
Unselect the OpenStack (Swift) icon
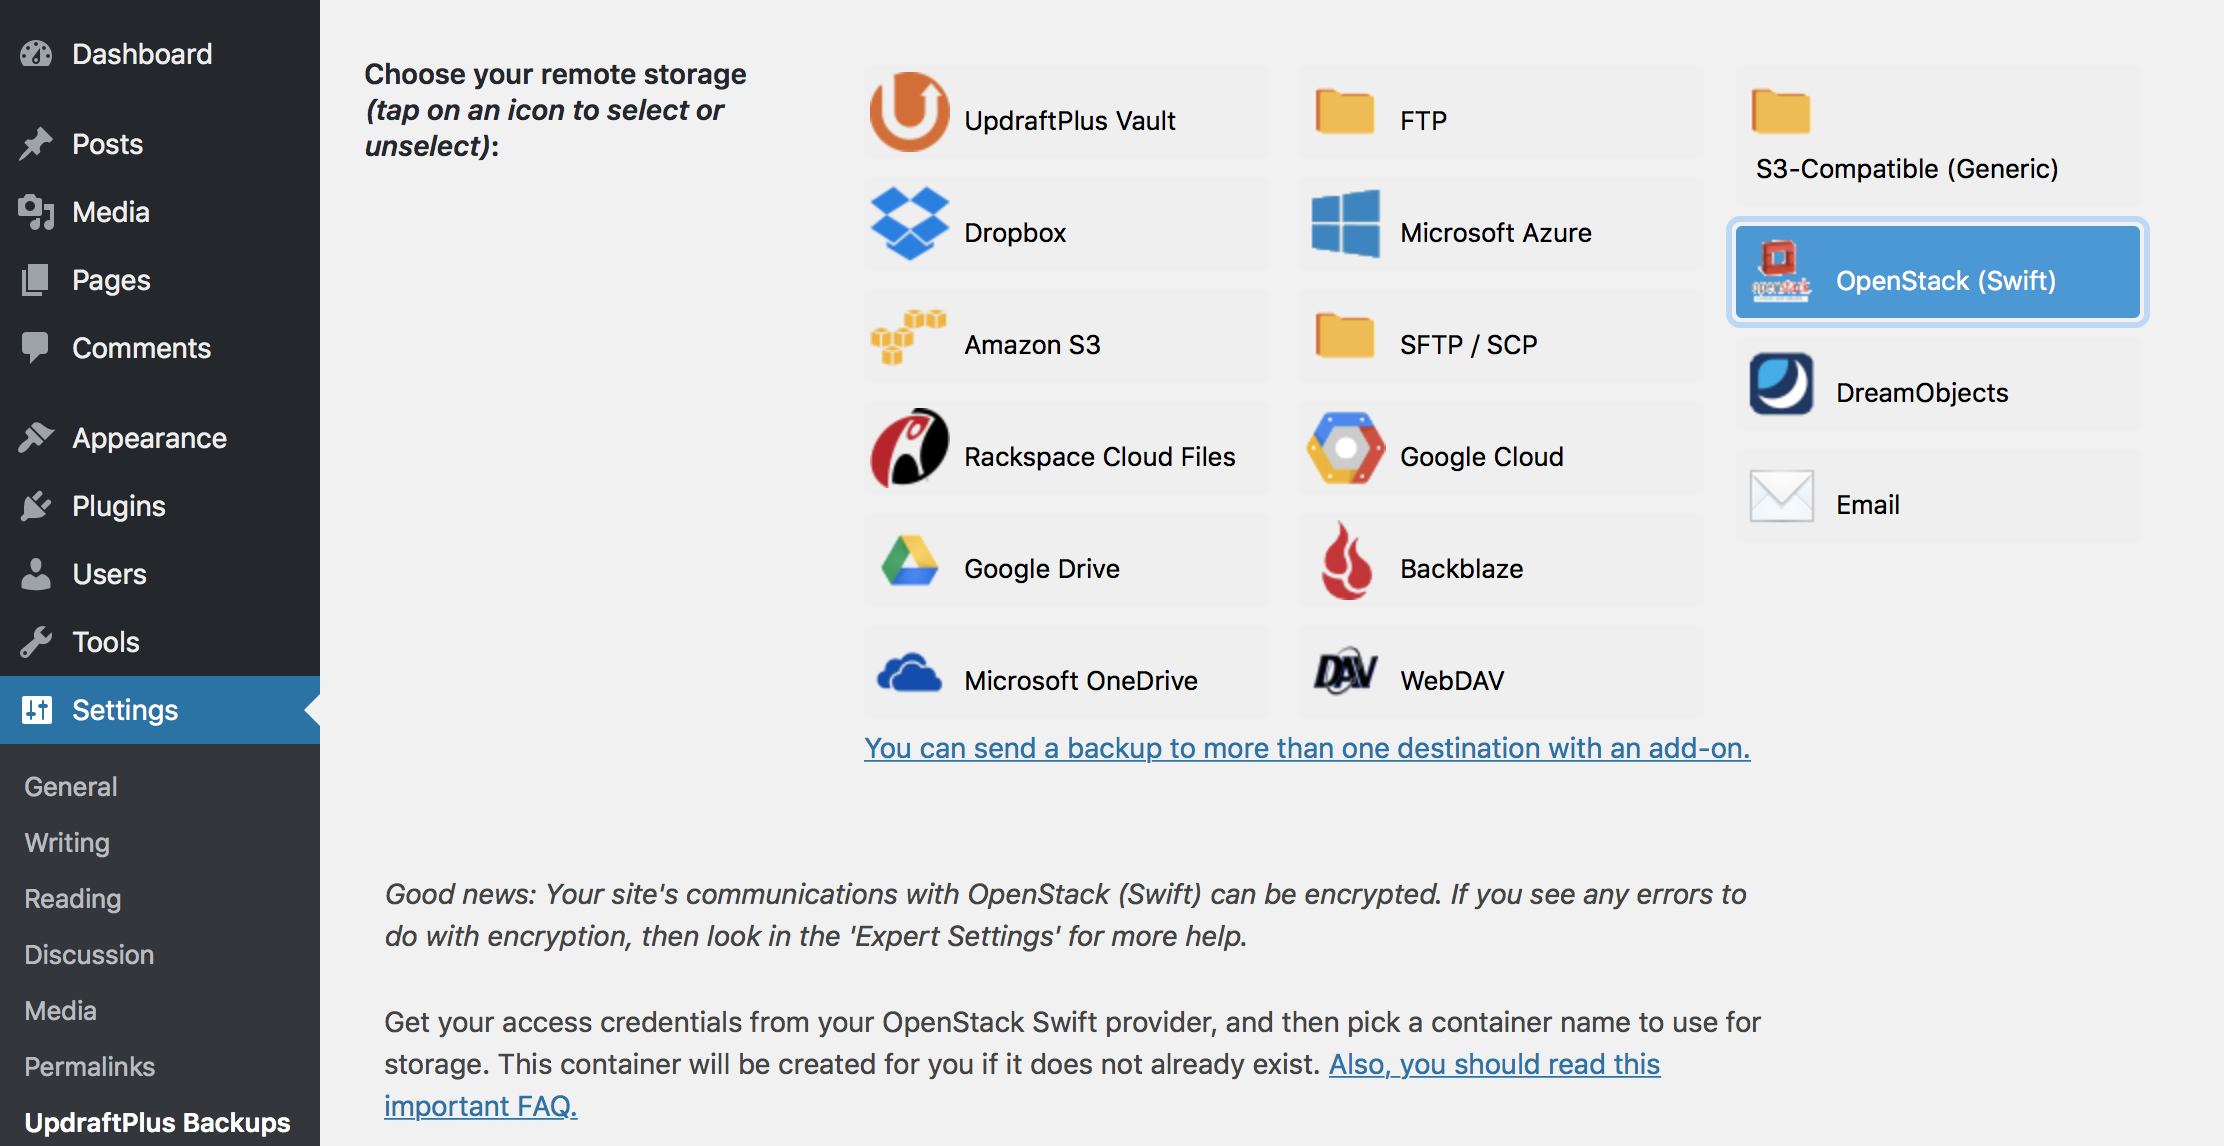pyautogui.click(x=1781, y=271)
